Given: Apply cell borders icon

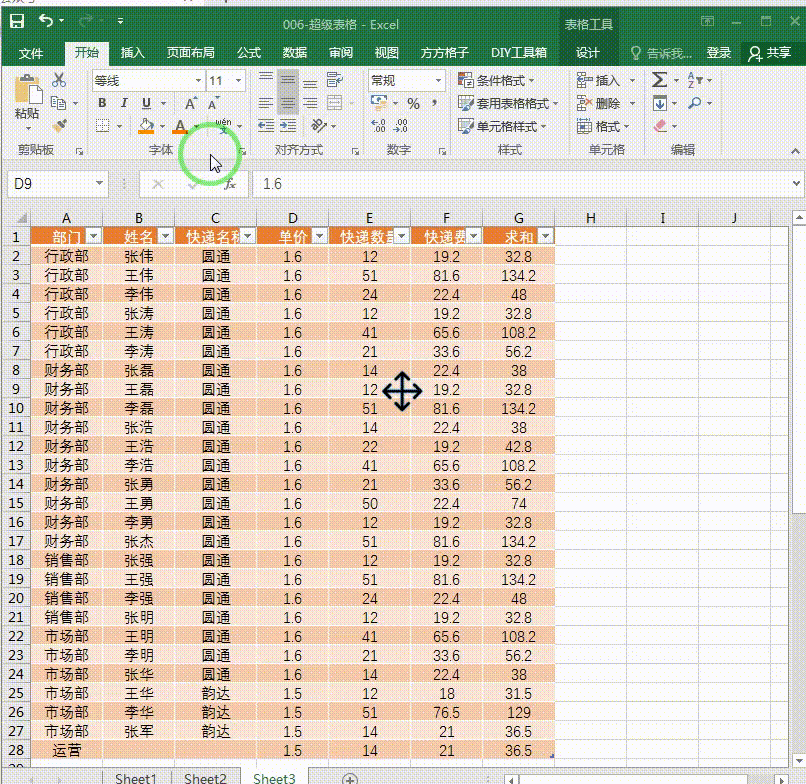Looking at the screenshot, I should [103, 126].
